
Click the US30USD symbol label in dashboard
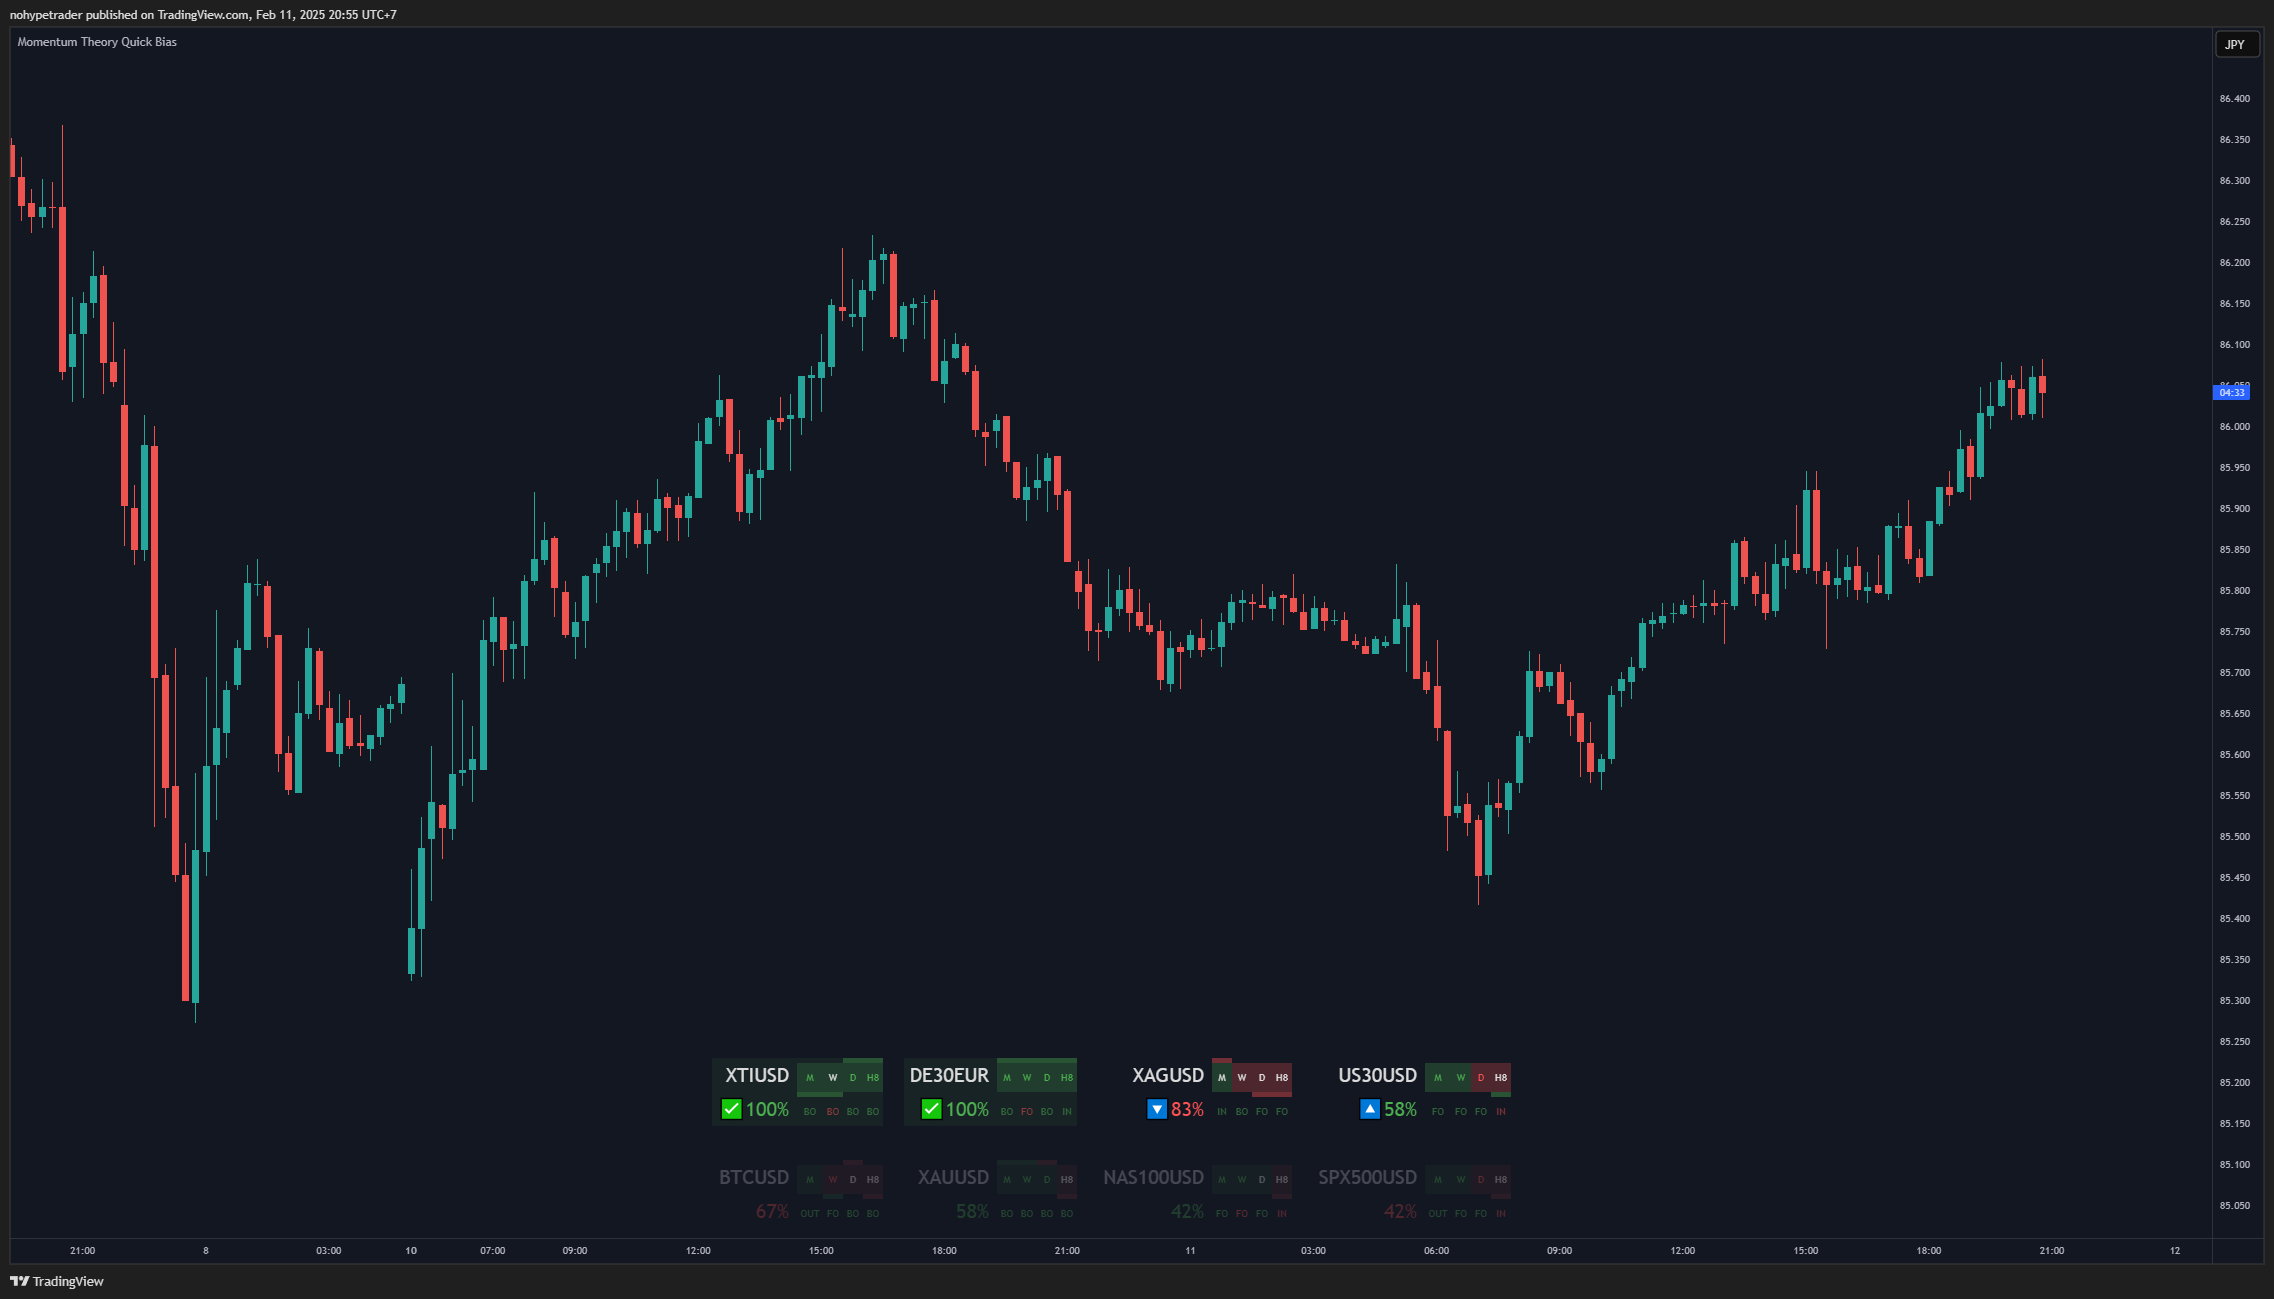1378,1075
